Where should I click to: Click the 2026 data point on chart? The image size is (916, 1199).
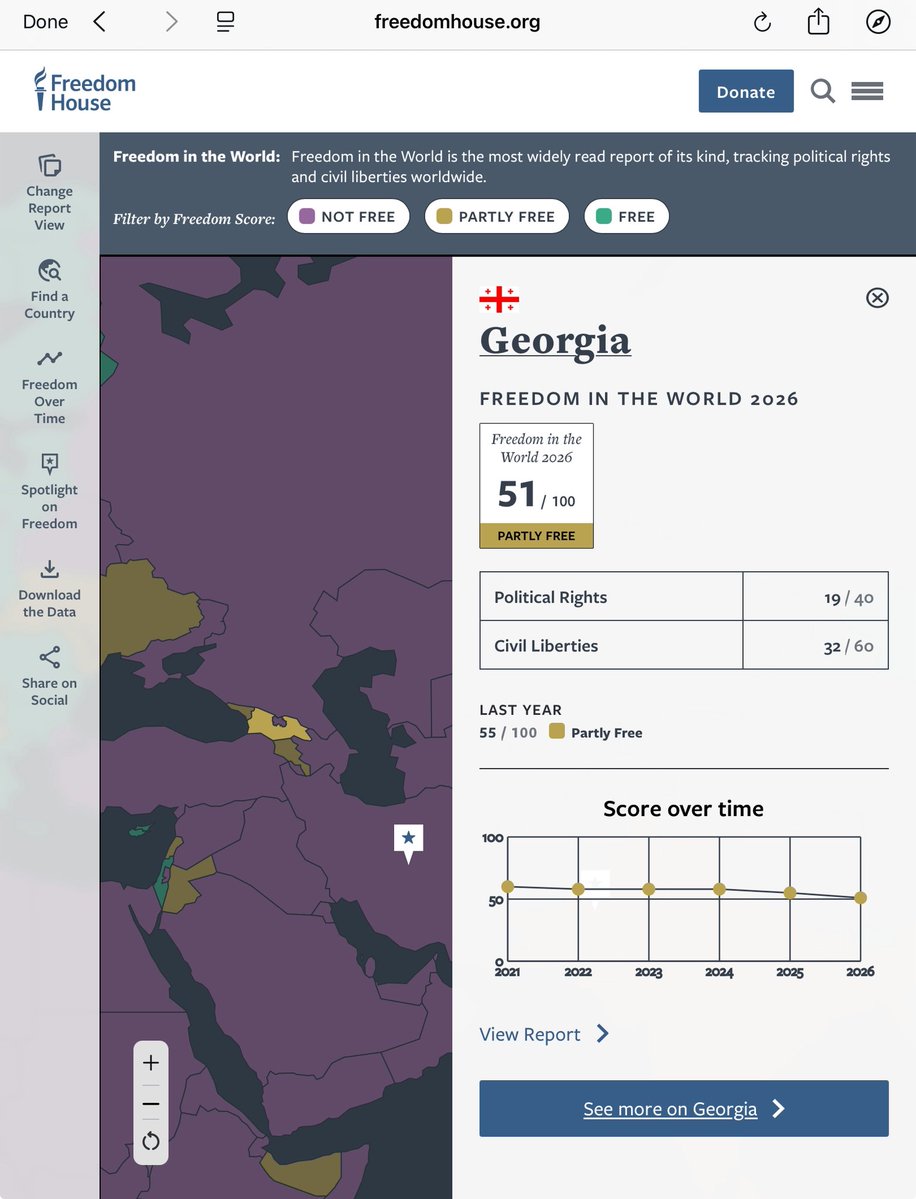[x=860, y=898]
